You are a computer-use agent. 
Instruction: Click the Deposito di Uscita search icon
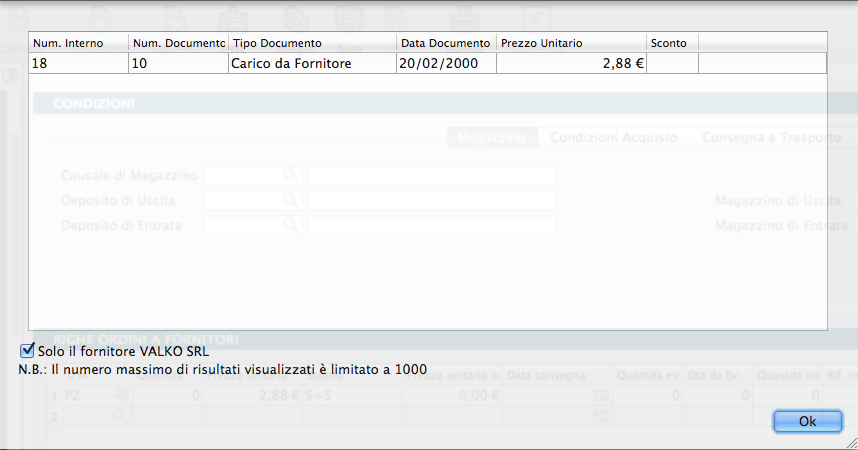[290, 200]
